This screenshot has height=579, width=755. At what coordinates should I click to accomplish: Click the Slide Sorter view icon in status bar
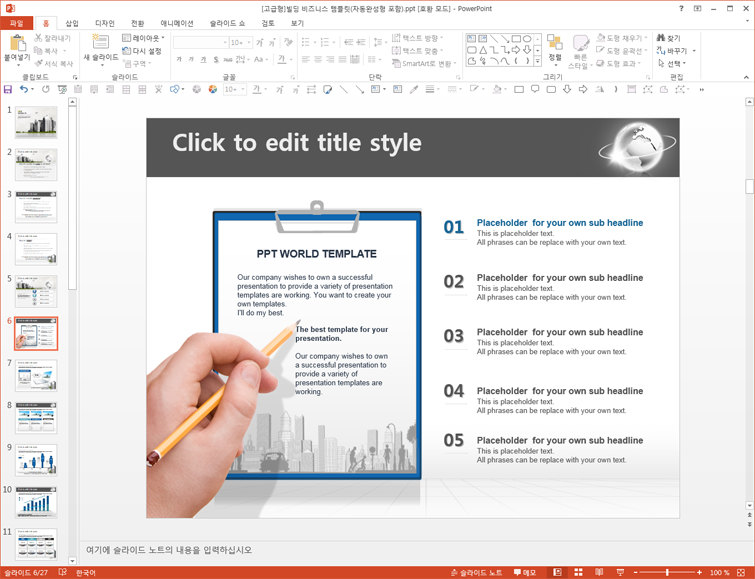coord(578,572)
